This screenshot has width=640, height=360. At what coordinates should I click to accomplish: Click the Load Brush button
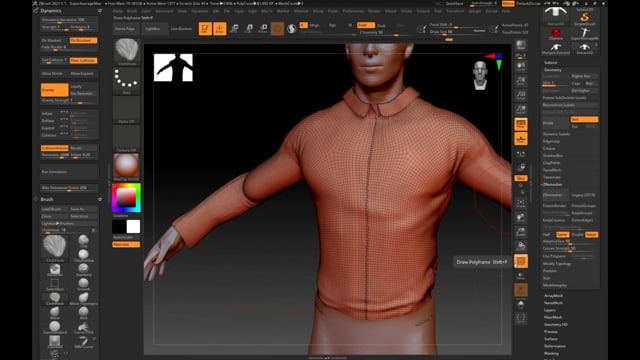click(x=55, y=209)
